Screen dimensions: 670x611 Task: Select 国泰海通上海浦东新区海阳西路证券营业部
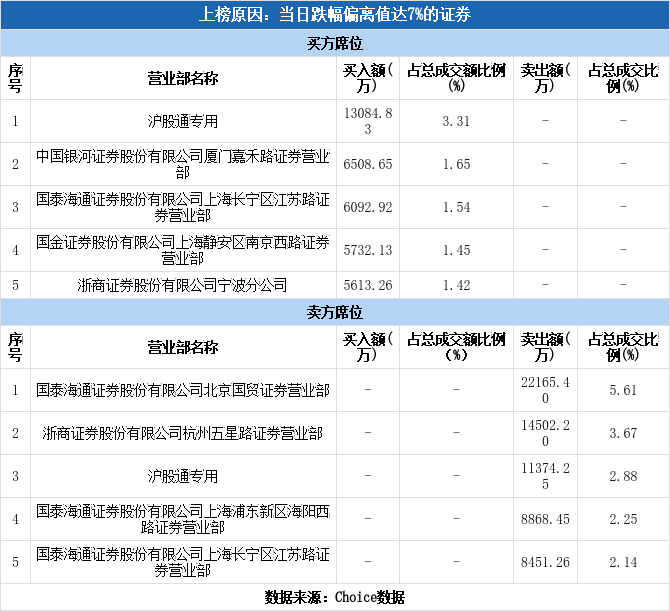point(183,519)
